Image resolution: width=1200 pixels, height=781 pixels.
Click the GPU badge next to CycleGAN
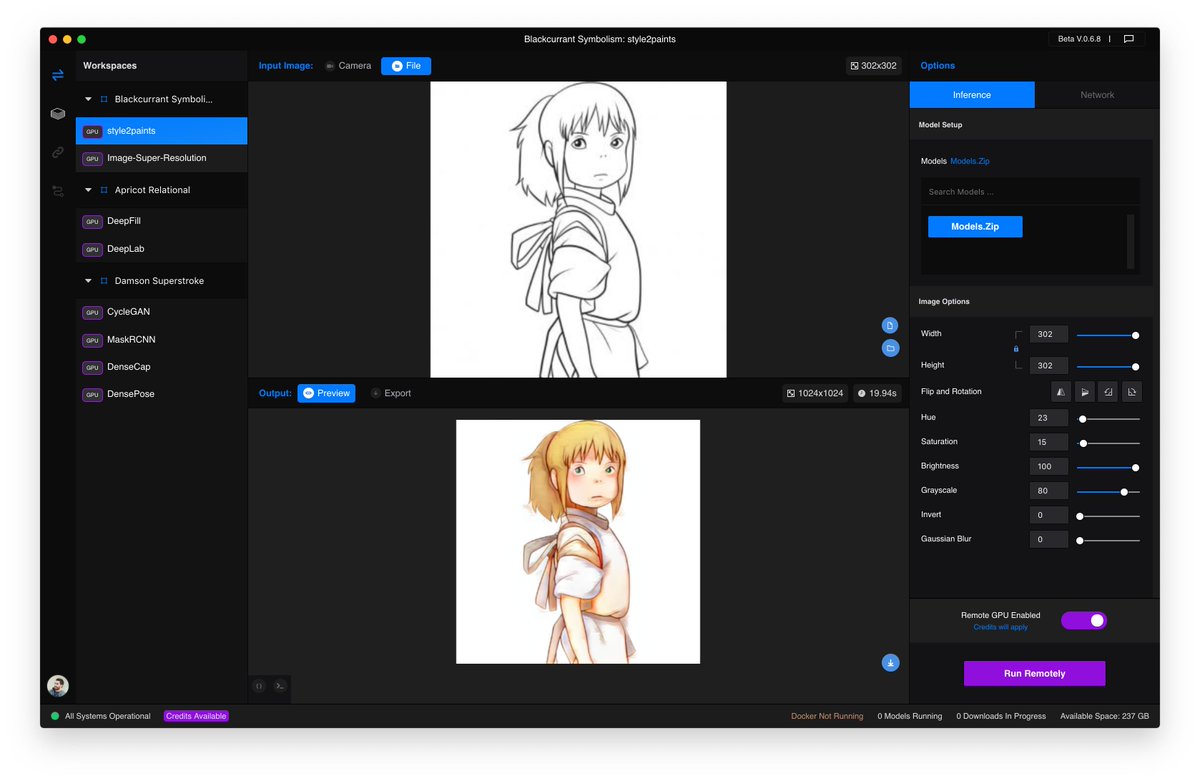pyautogui.click(x=93, y=313)
